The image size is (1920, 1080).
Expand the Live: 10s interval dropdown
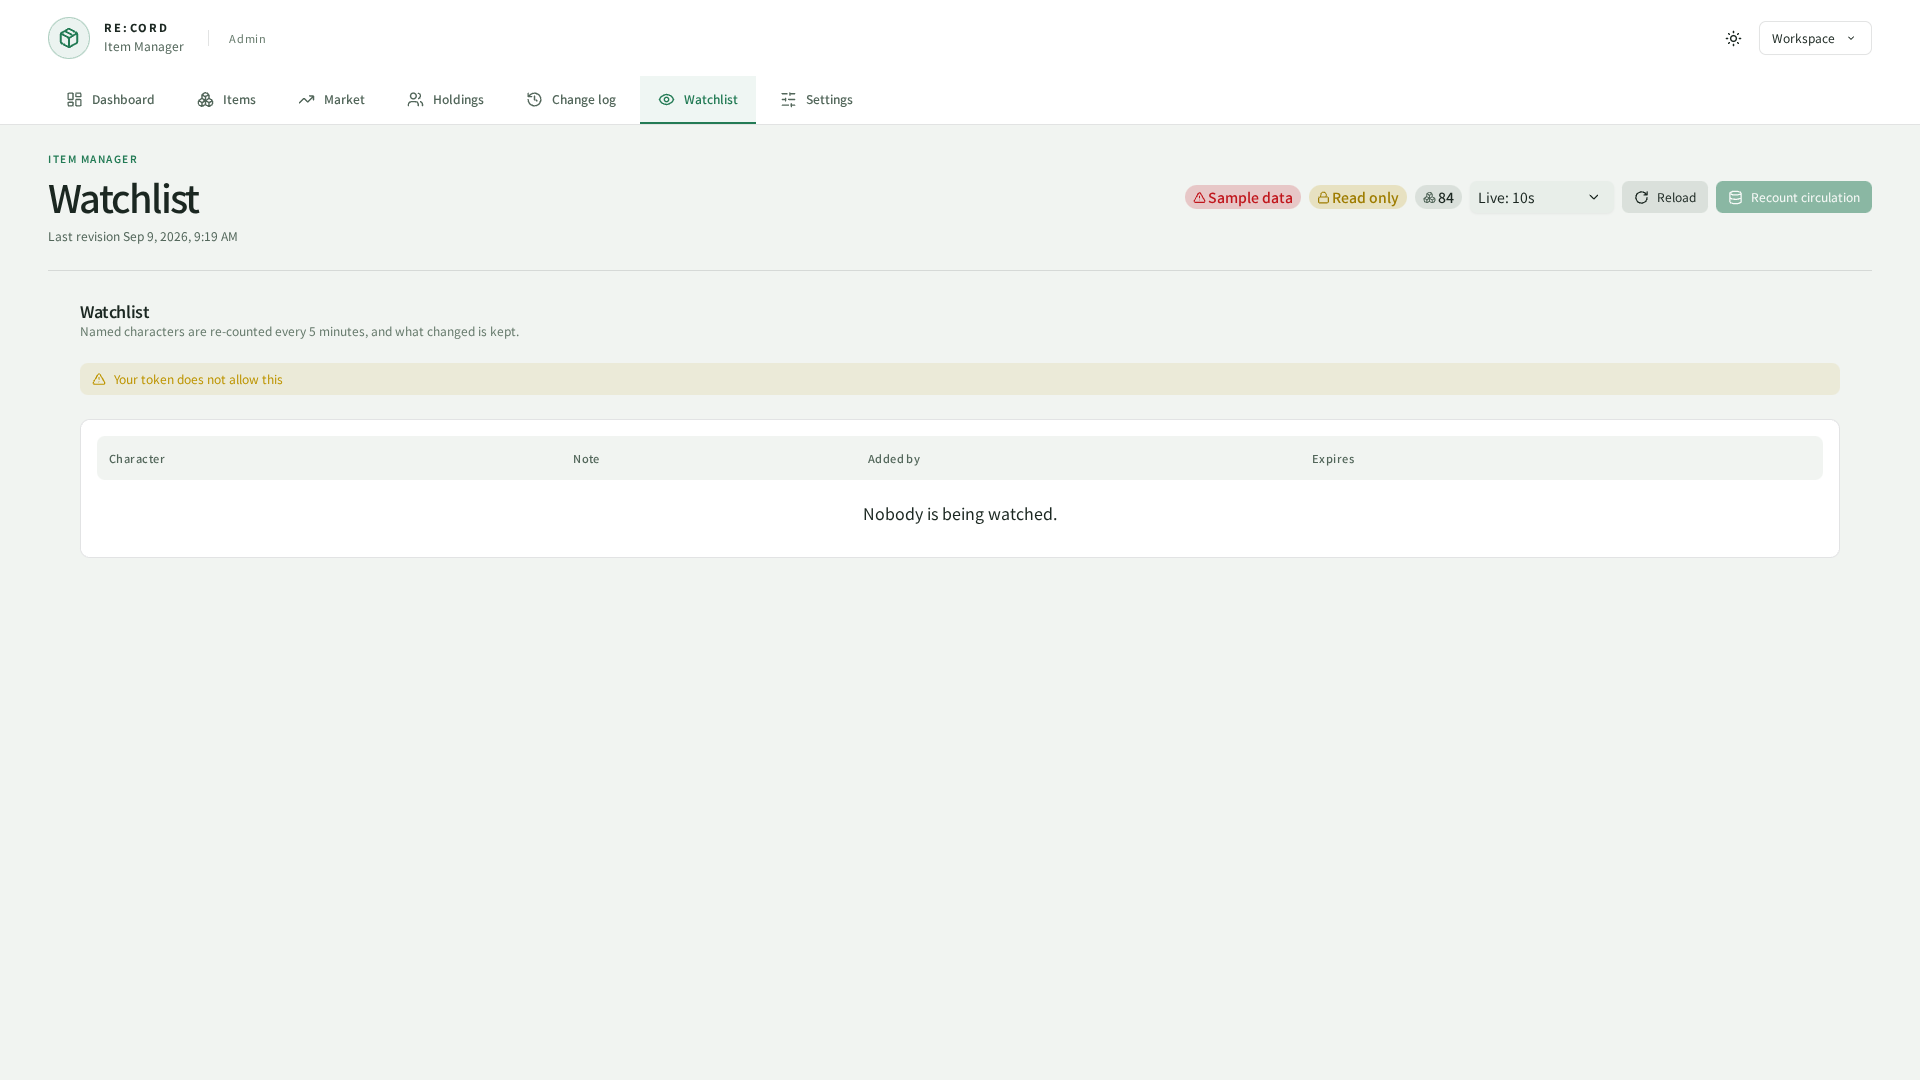pyautogui.click(x=1541, y=197)
